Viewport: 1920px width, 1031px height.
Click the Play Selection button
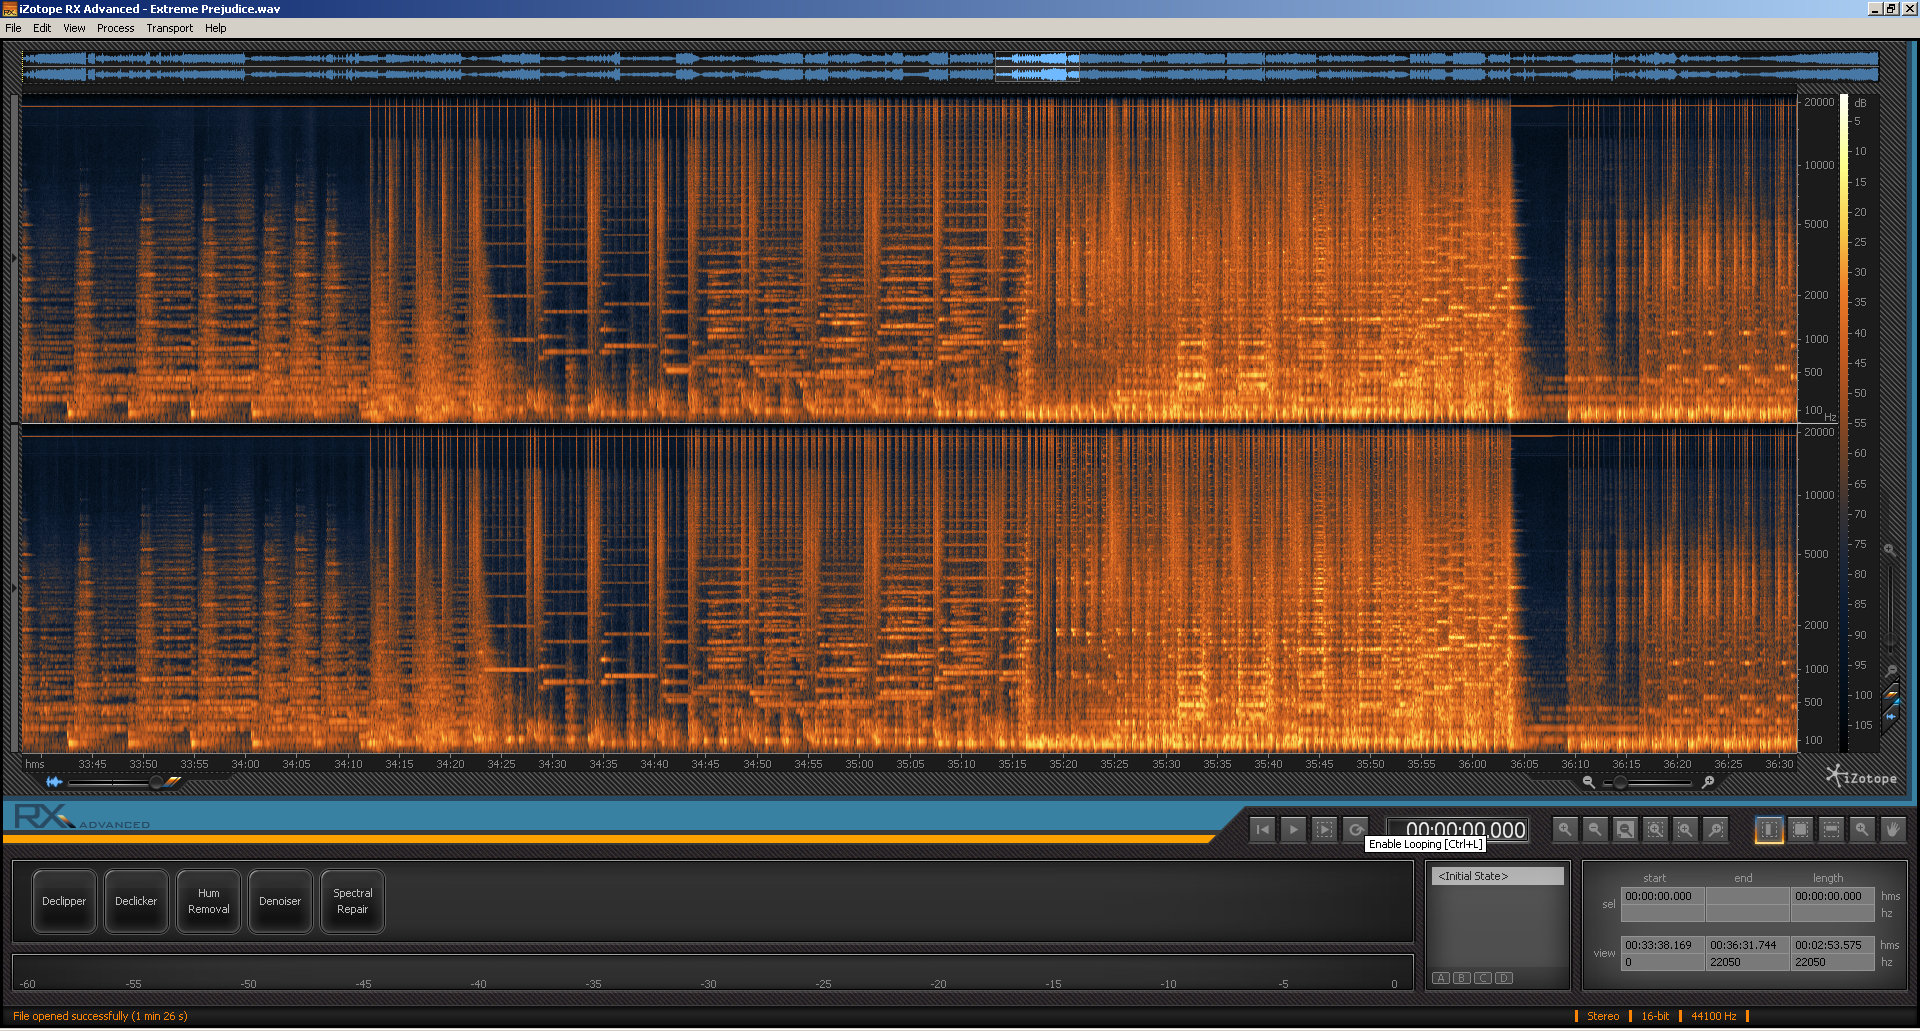(x=1324, y=829)
